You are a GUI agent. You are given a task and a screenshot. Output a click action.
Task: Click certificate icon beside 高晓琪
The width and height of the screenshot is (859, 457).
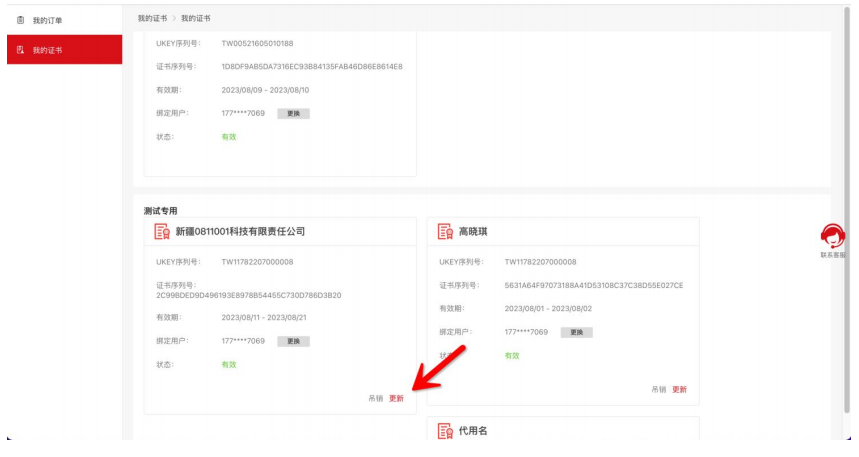coord(445,231)
